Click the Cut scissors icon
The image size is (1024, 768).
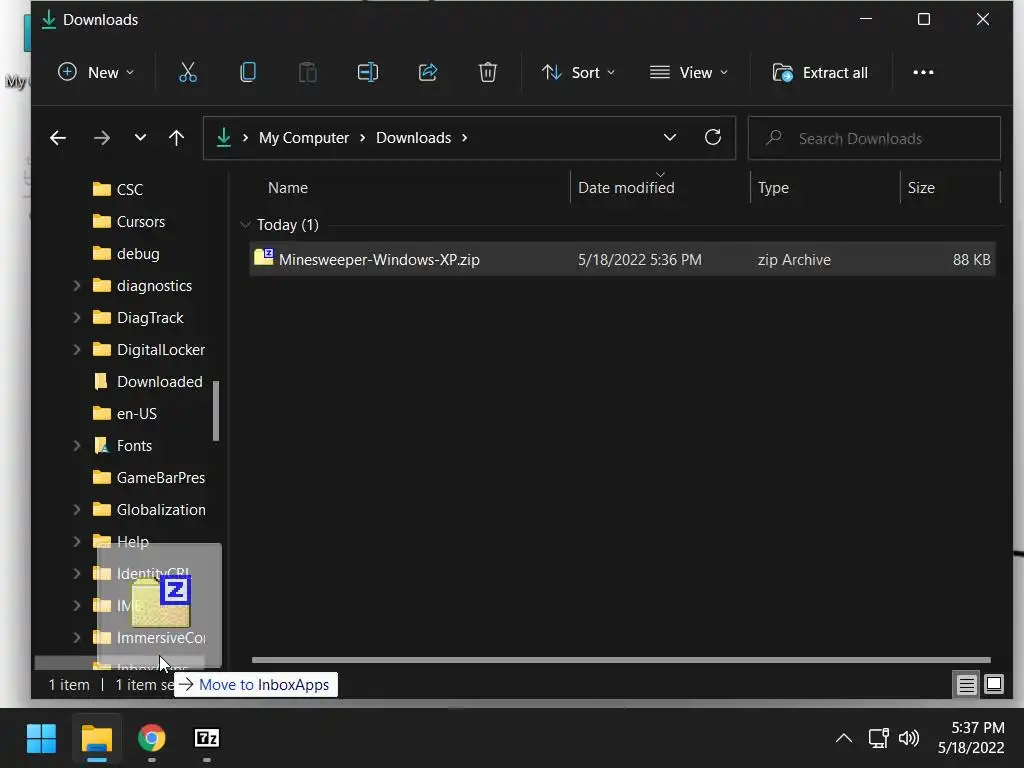tap(187, 72)
